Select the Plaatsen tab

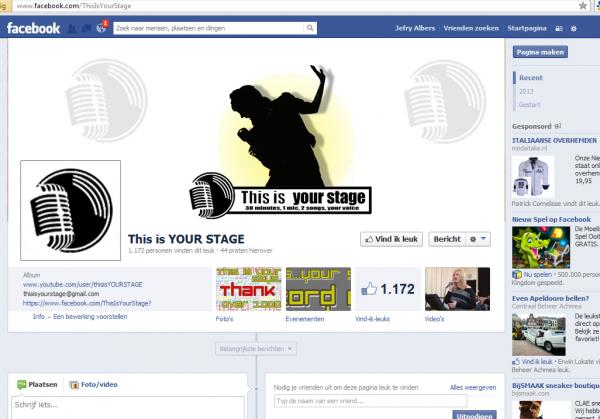38,385
